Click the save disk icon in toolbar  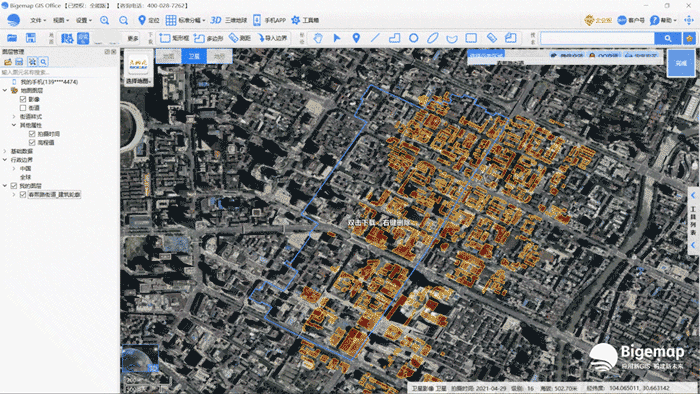click(30, 38)
